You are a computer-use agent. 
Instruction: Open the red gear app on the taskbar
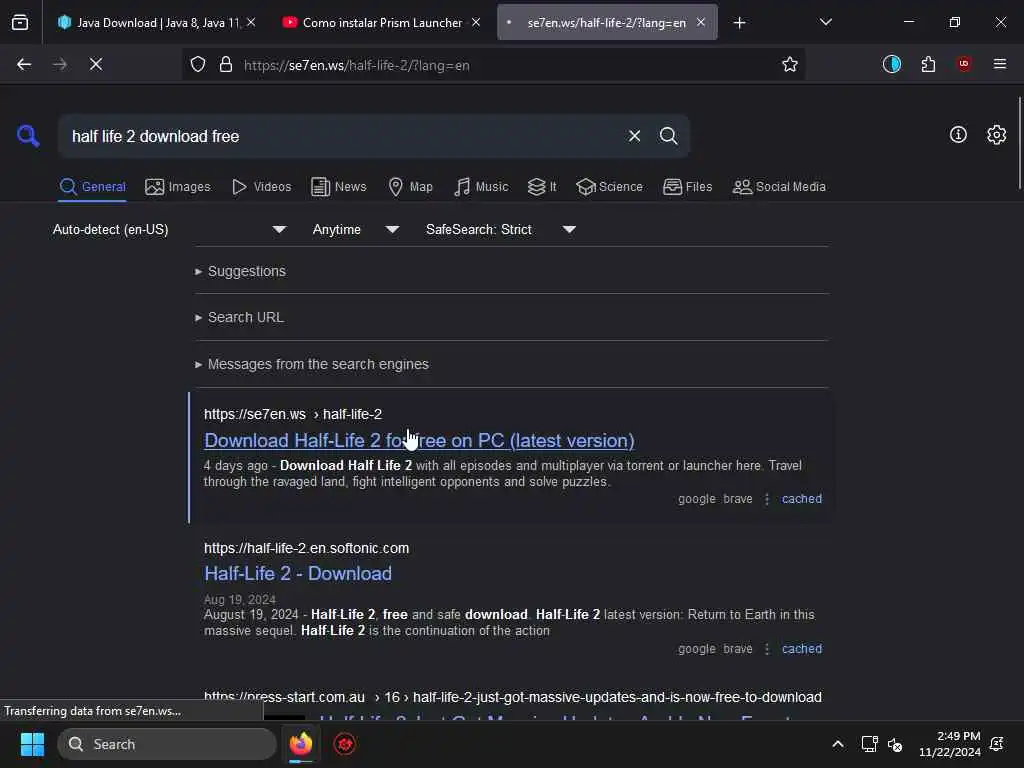(345, 744)
